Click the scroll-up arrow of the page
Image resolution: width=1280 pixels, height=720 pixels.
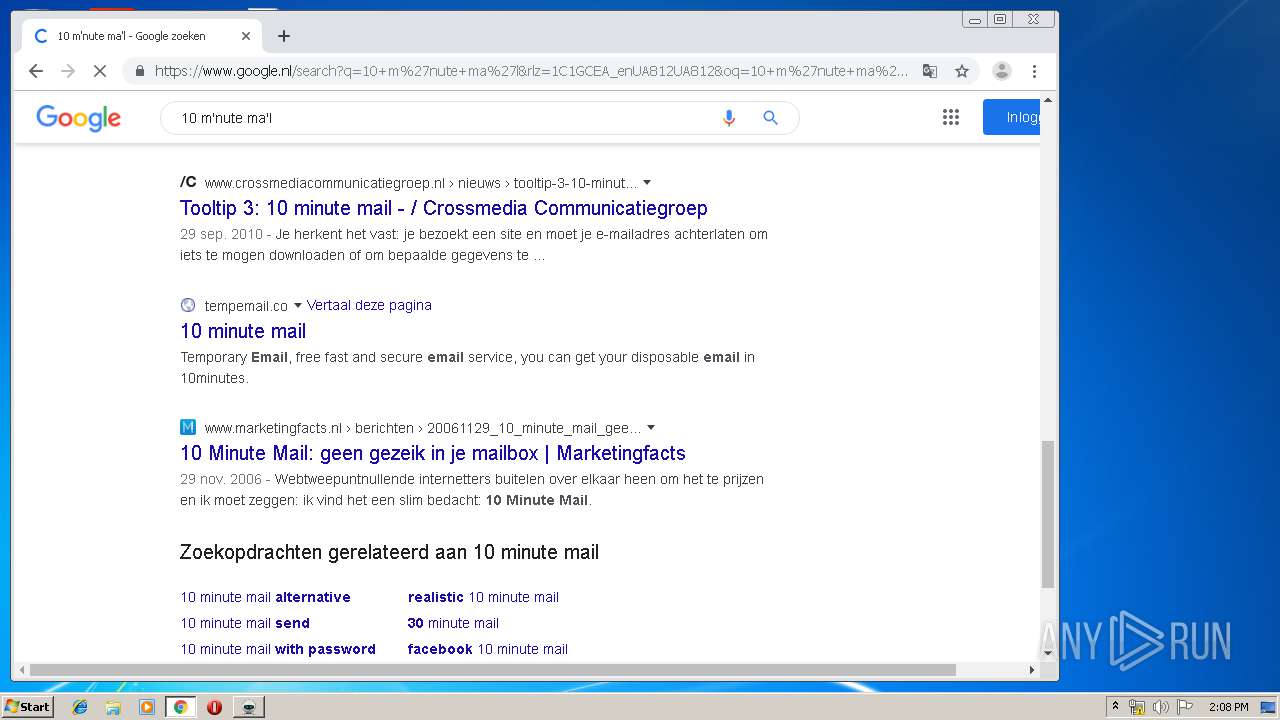pos(1048,100)
